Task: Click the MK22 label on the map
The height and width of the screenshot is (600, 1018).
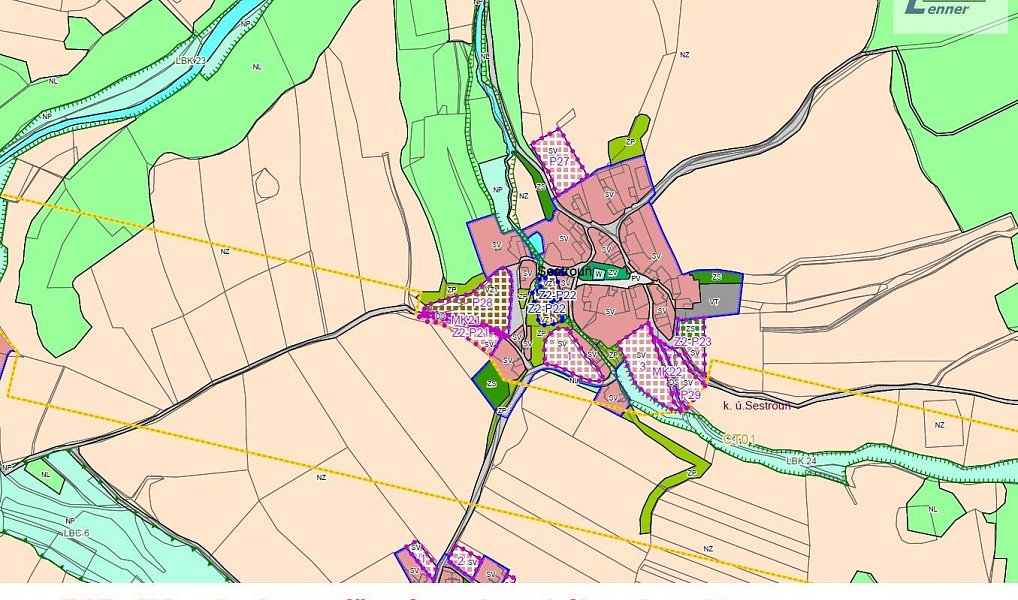Action: pos(667,372)
